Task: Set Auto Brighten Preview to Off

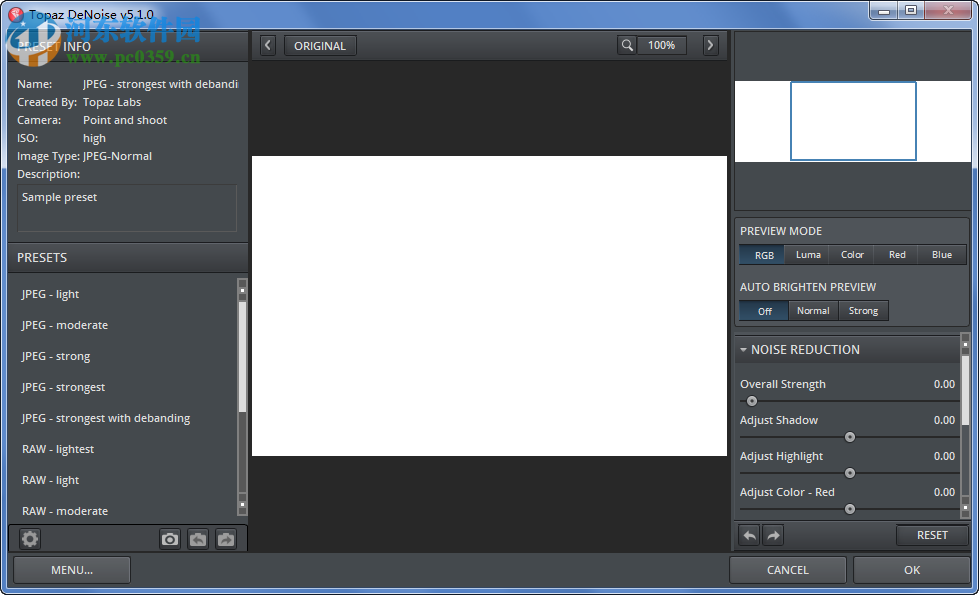Action: point(764,311)
